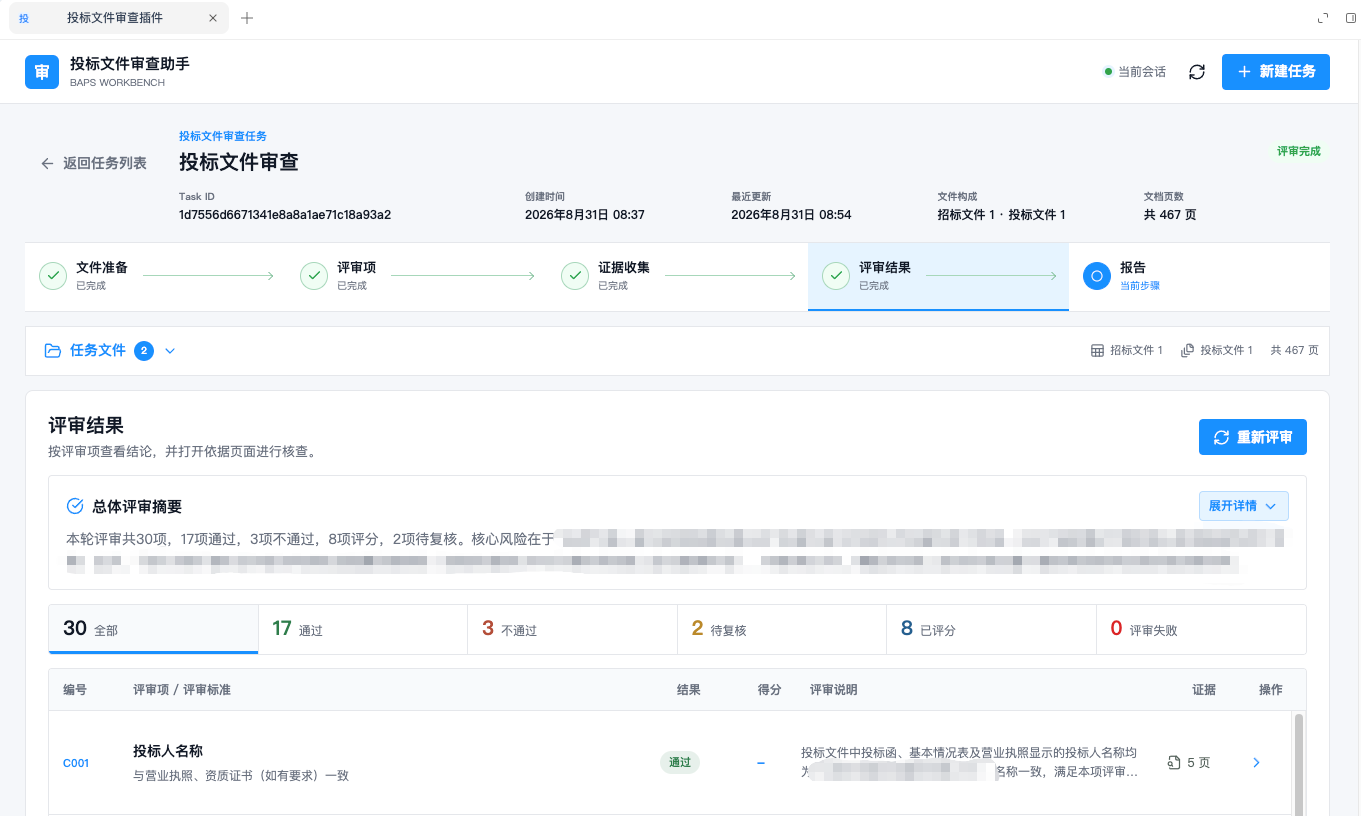
Task: Open the 文件准备 step
Action: [155, 277]
